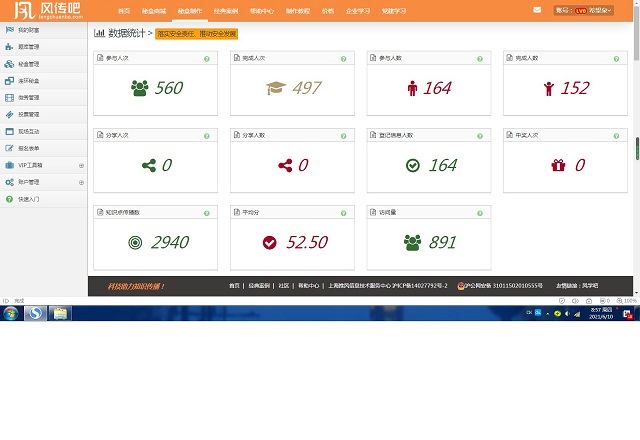Click the people icon beside 891
This screenshot has width=640, height=440.
[x=412, y=242]
